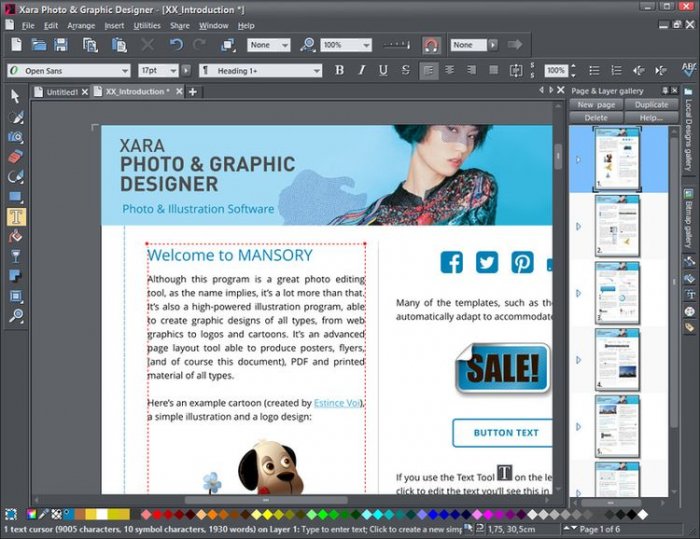Click the Undo arrow icon
Image resolution: width=700 pixels, height=539 pixels.
(176, 45)
